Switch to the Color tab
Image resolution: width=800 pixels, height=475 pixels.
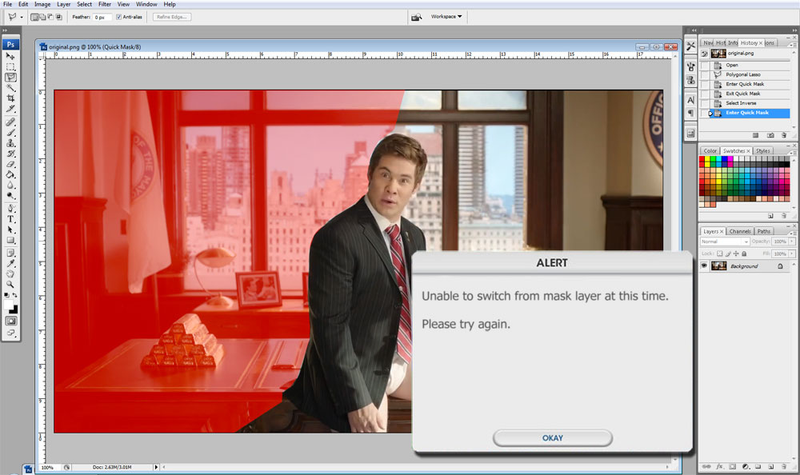point(710,151)
